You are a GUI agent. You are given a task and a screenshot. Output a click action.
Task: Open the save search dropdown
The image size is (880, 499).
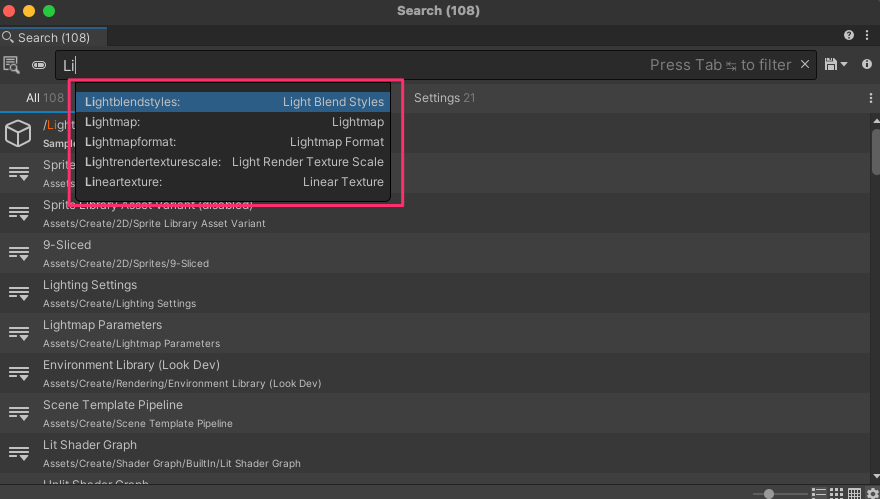coord(836,65)
